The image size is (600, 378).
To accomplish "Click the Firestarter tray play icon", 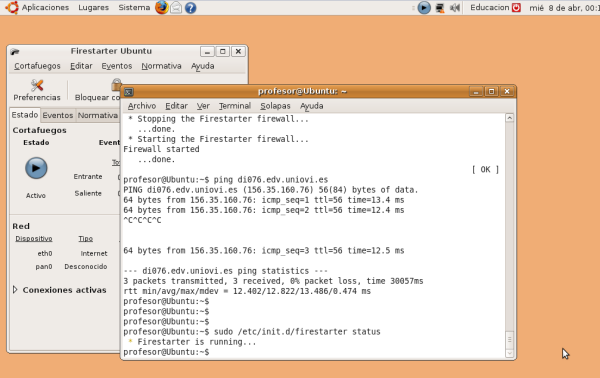I will pos(424,8).
